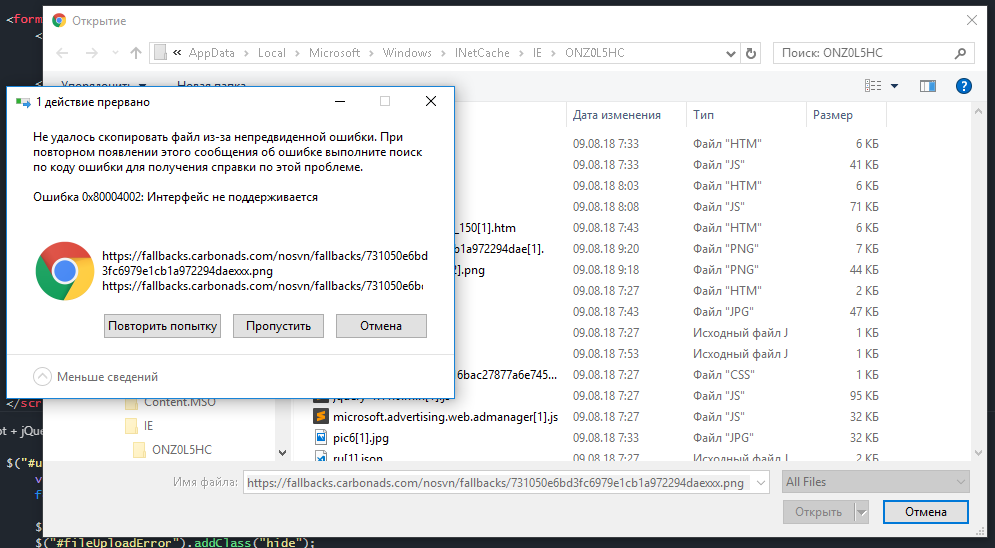Click "Отмена" in the error dialog
Image resolution: width=995 pixels, height=548 pixels.
381,326
